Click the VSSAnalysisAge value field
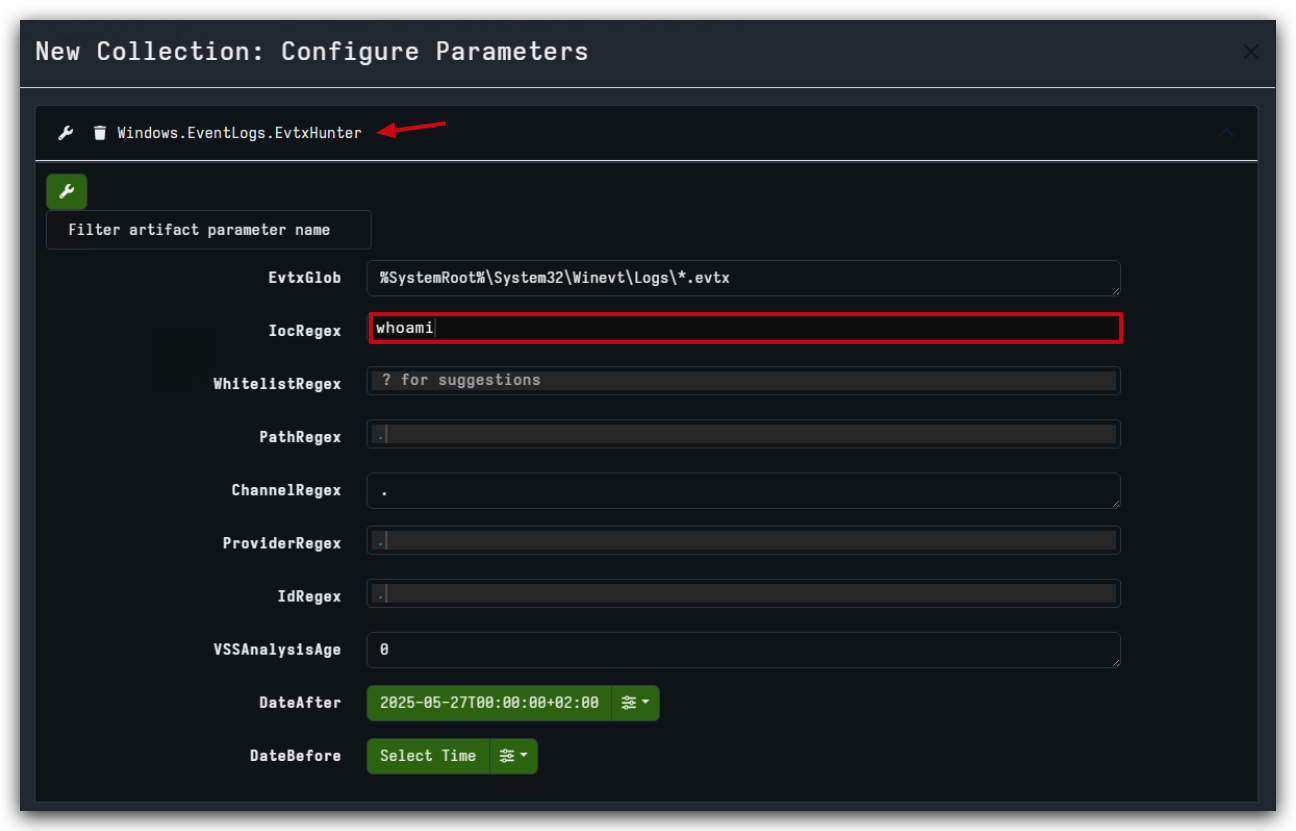 tap(744, 650)
